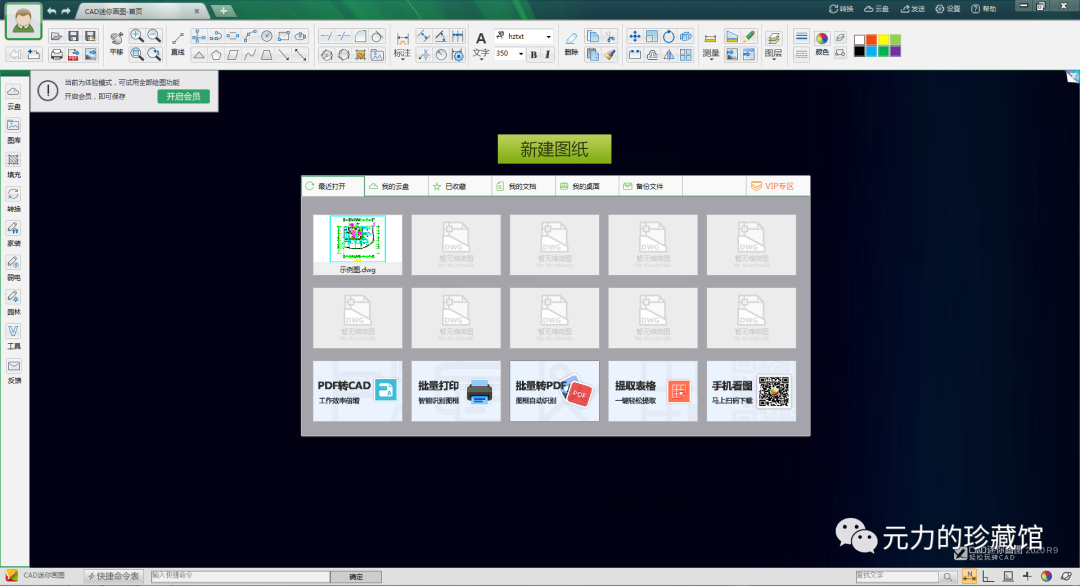
Task: Click the scissors cut icon
Action: pyautogui.click(x=610, y=36)
